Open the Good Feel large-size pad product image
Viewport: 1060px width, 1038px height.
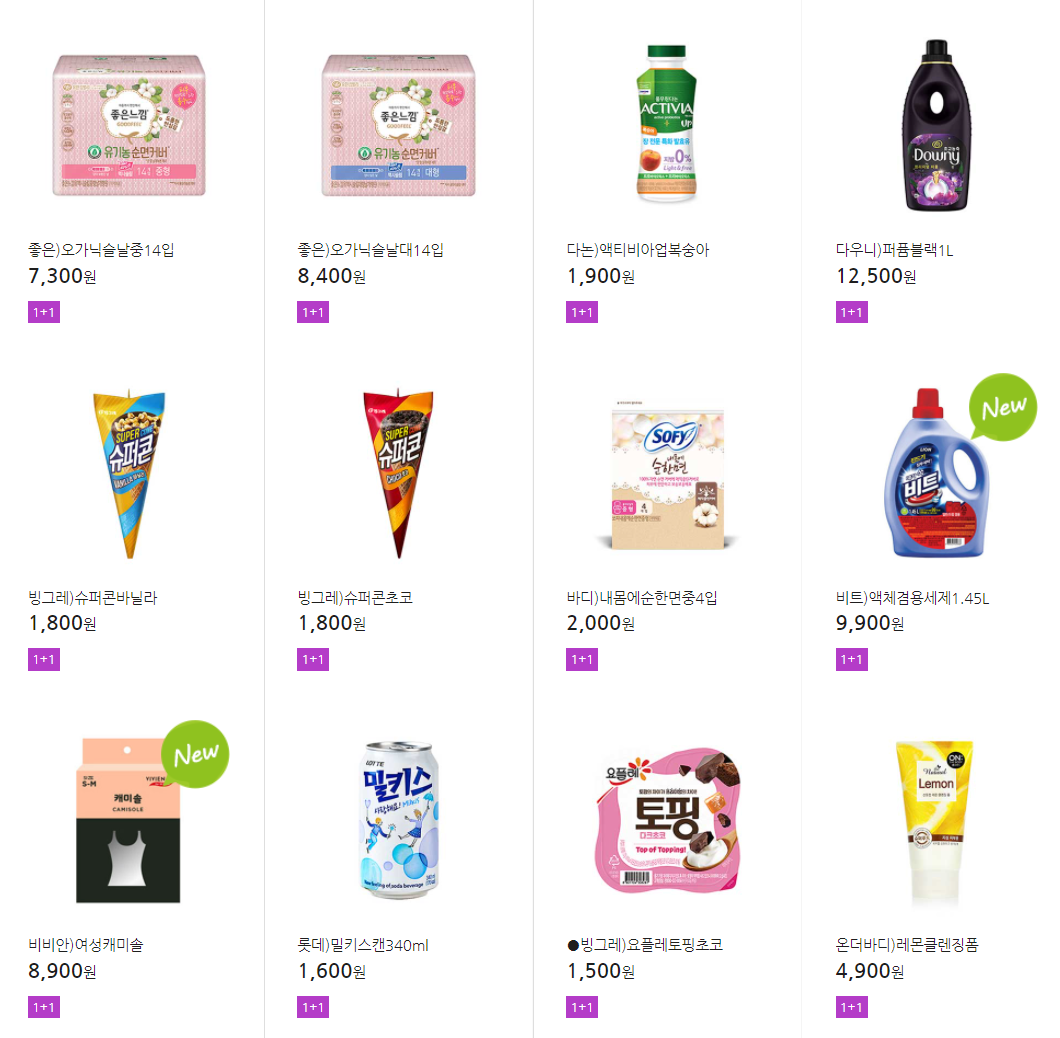[x=398, y=126]
